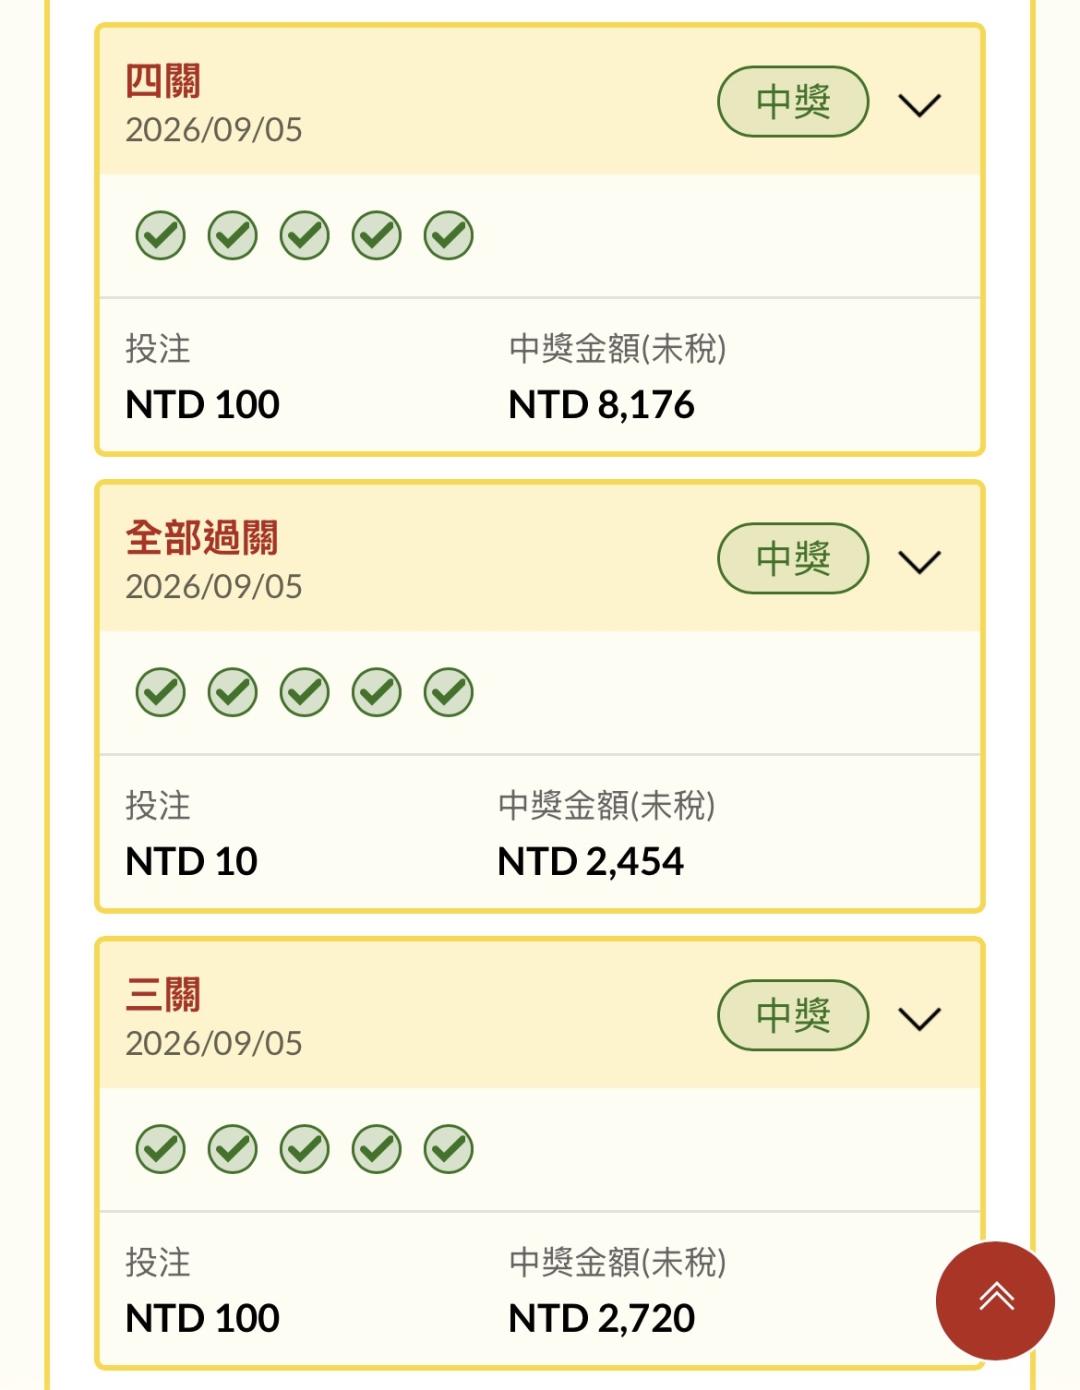Click the fifth checkmark icon in 全部過關 card
The image size is (1080, 1390).
point(449,693)
